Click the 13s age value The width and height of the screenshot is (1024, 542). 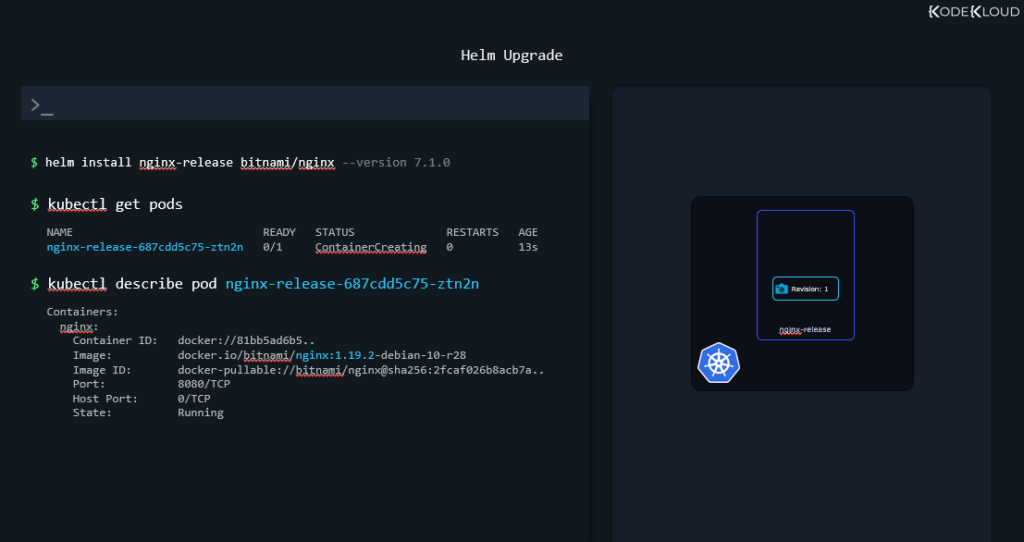528,247
